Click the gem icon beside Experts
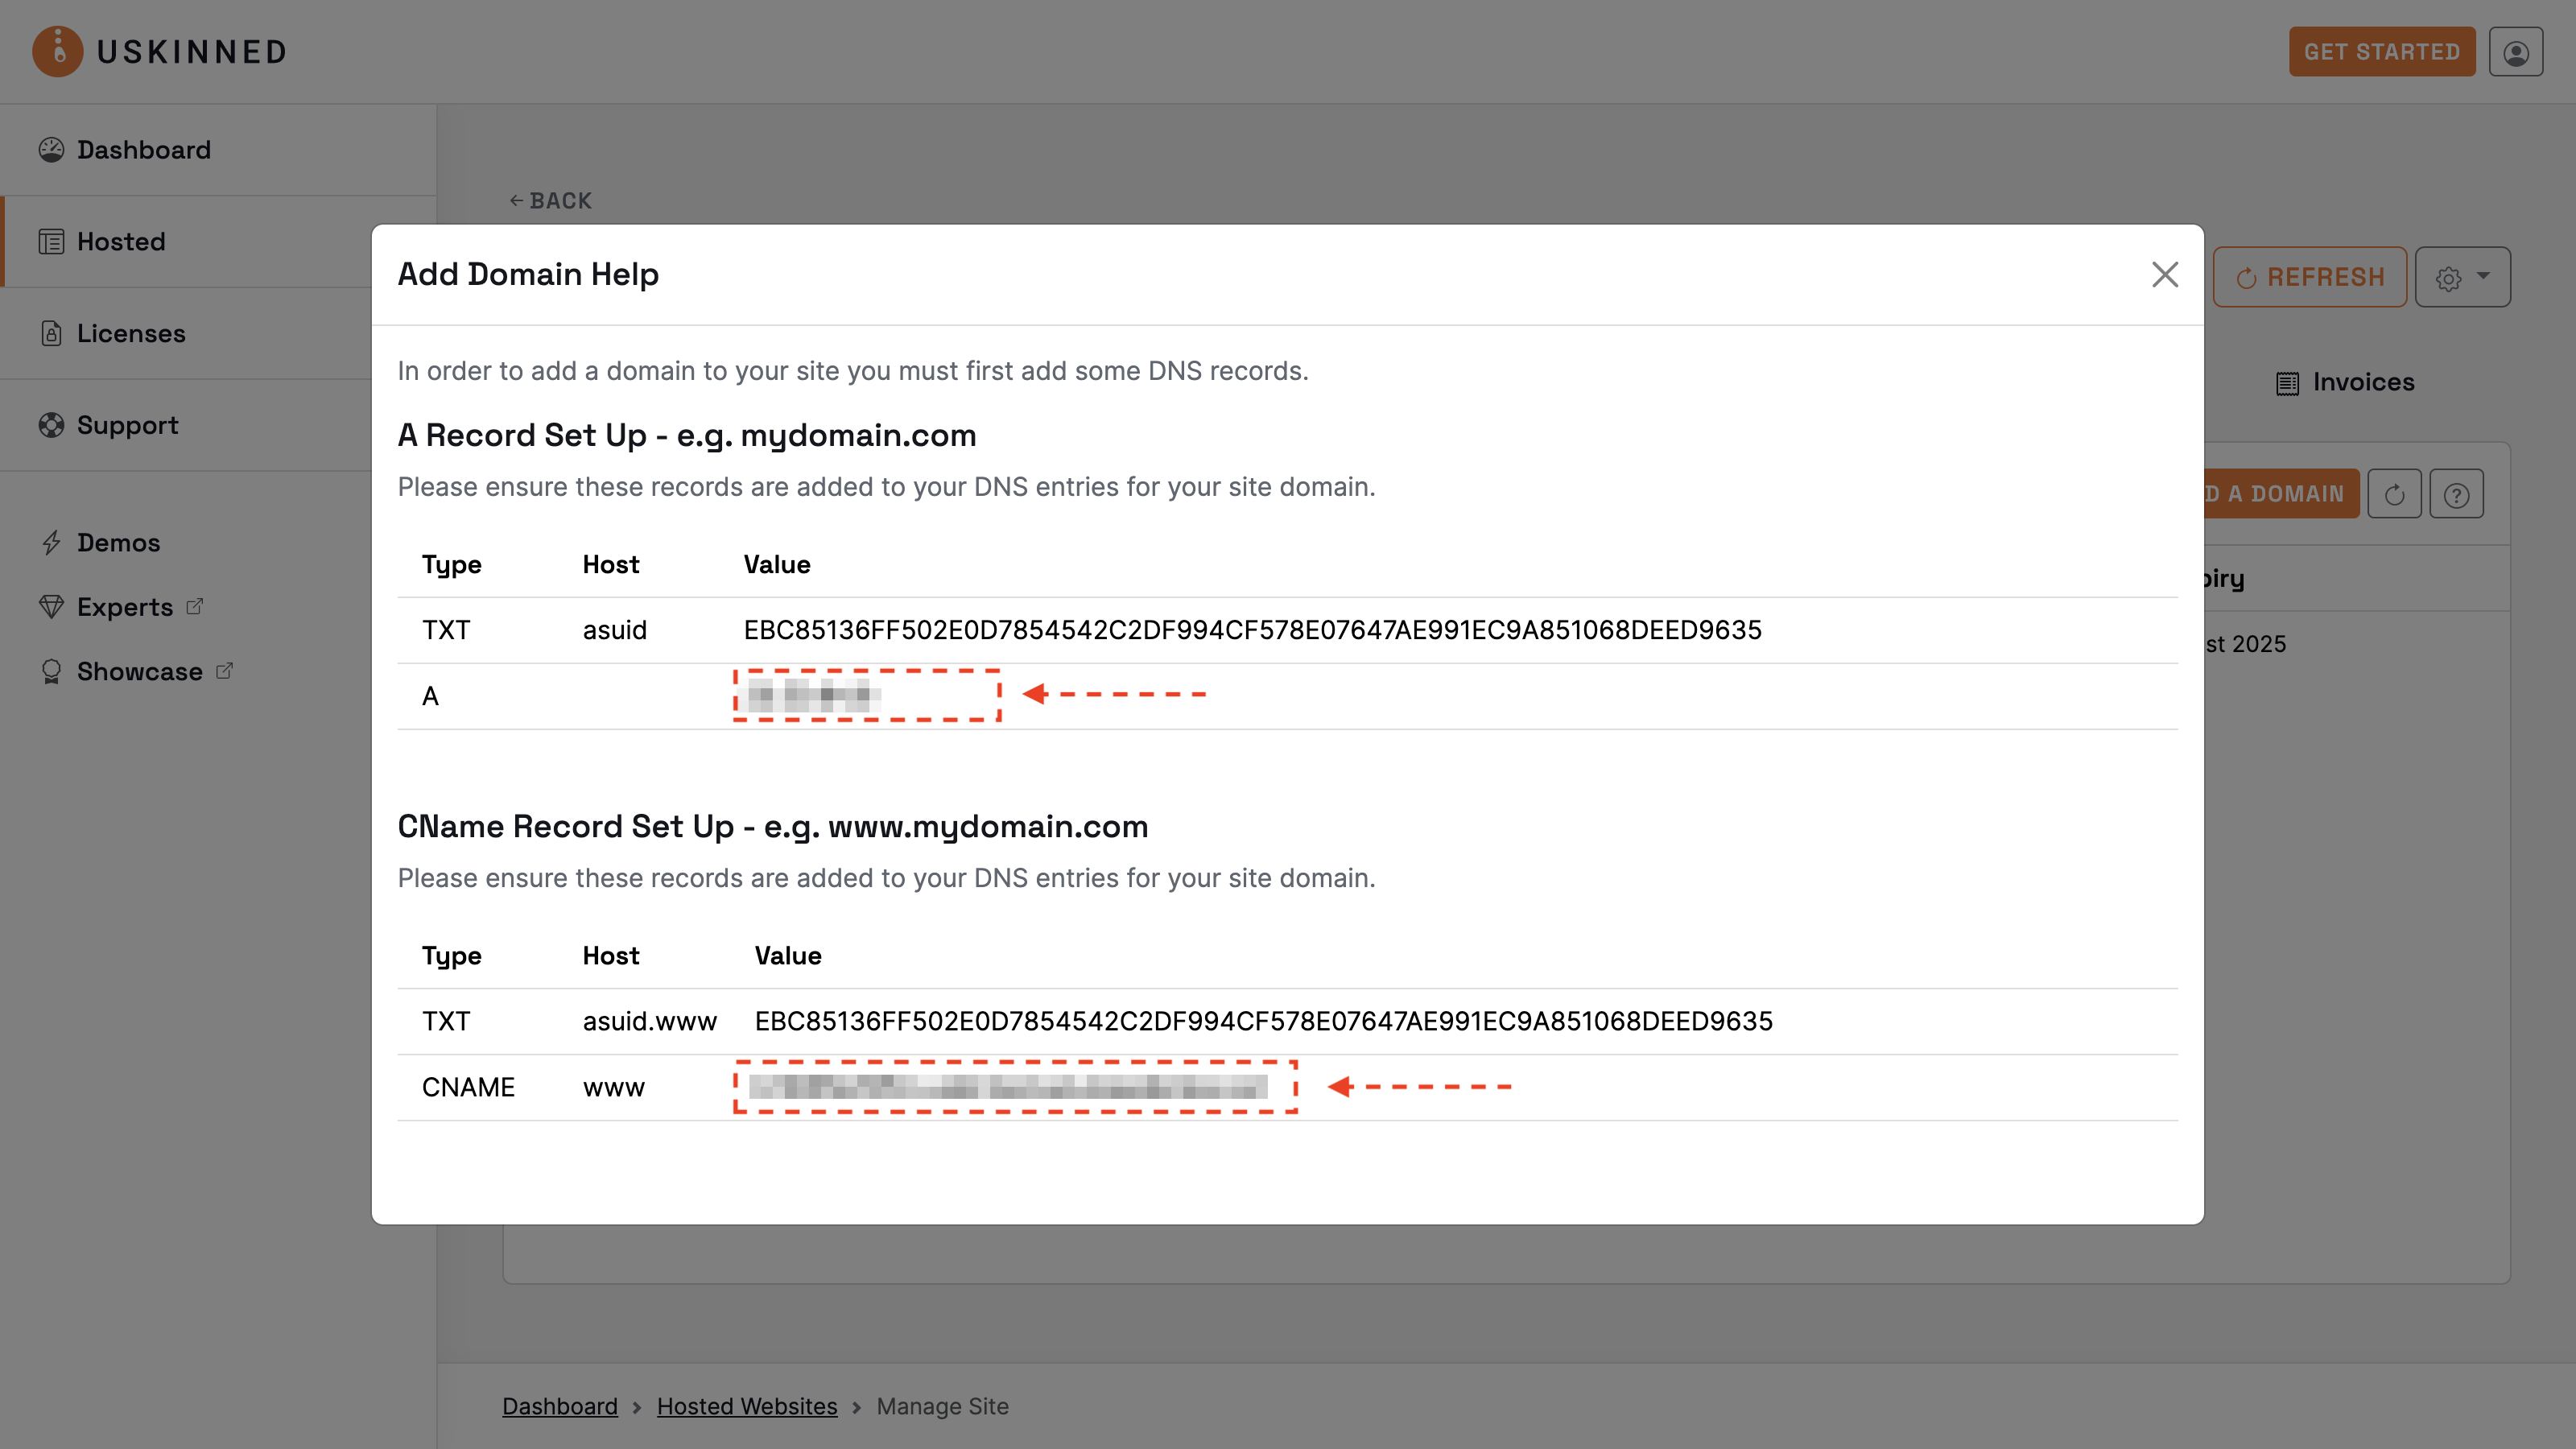 tap(52, 606)
